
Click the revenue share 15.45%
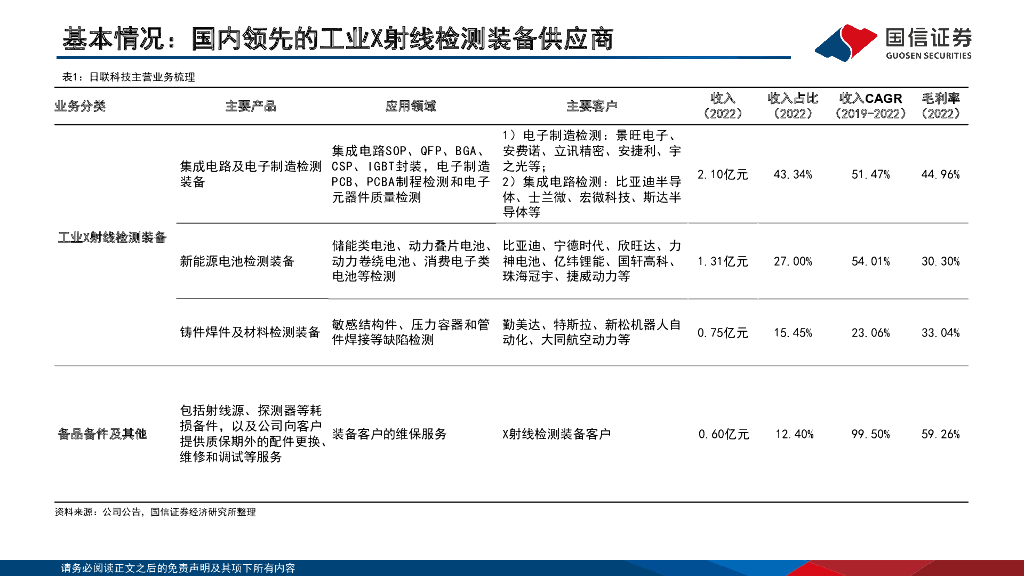click(793, 332)
